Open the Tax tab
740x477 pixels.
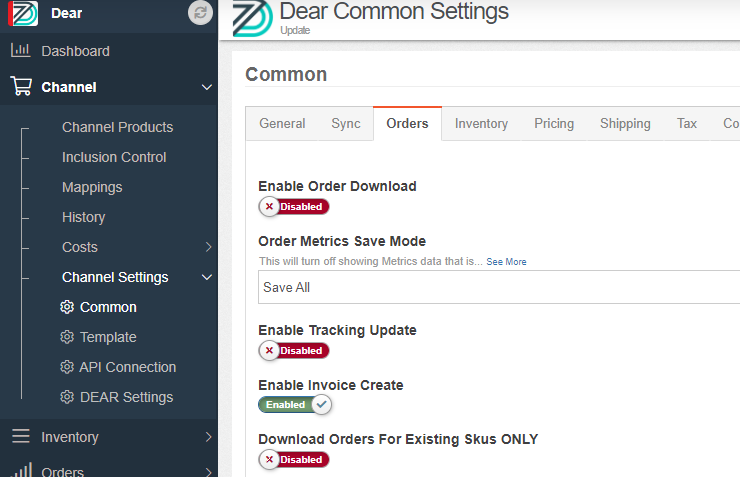687,124
